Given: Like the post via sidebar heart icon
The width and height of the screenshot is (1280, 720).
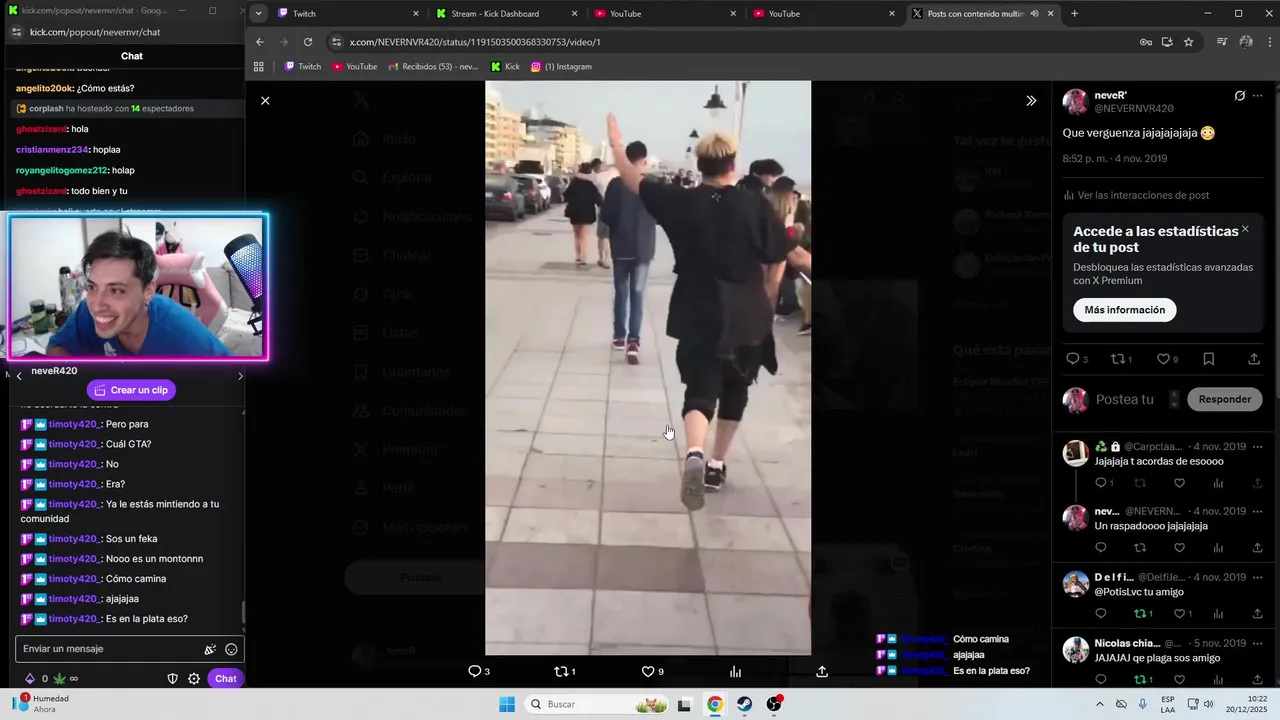Looking at the screenshot, I should (1167, 359).
